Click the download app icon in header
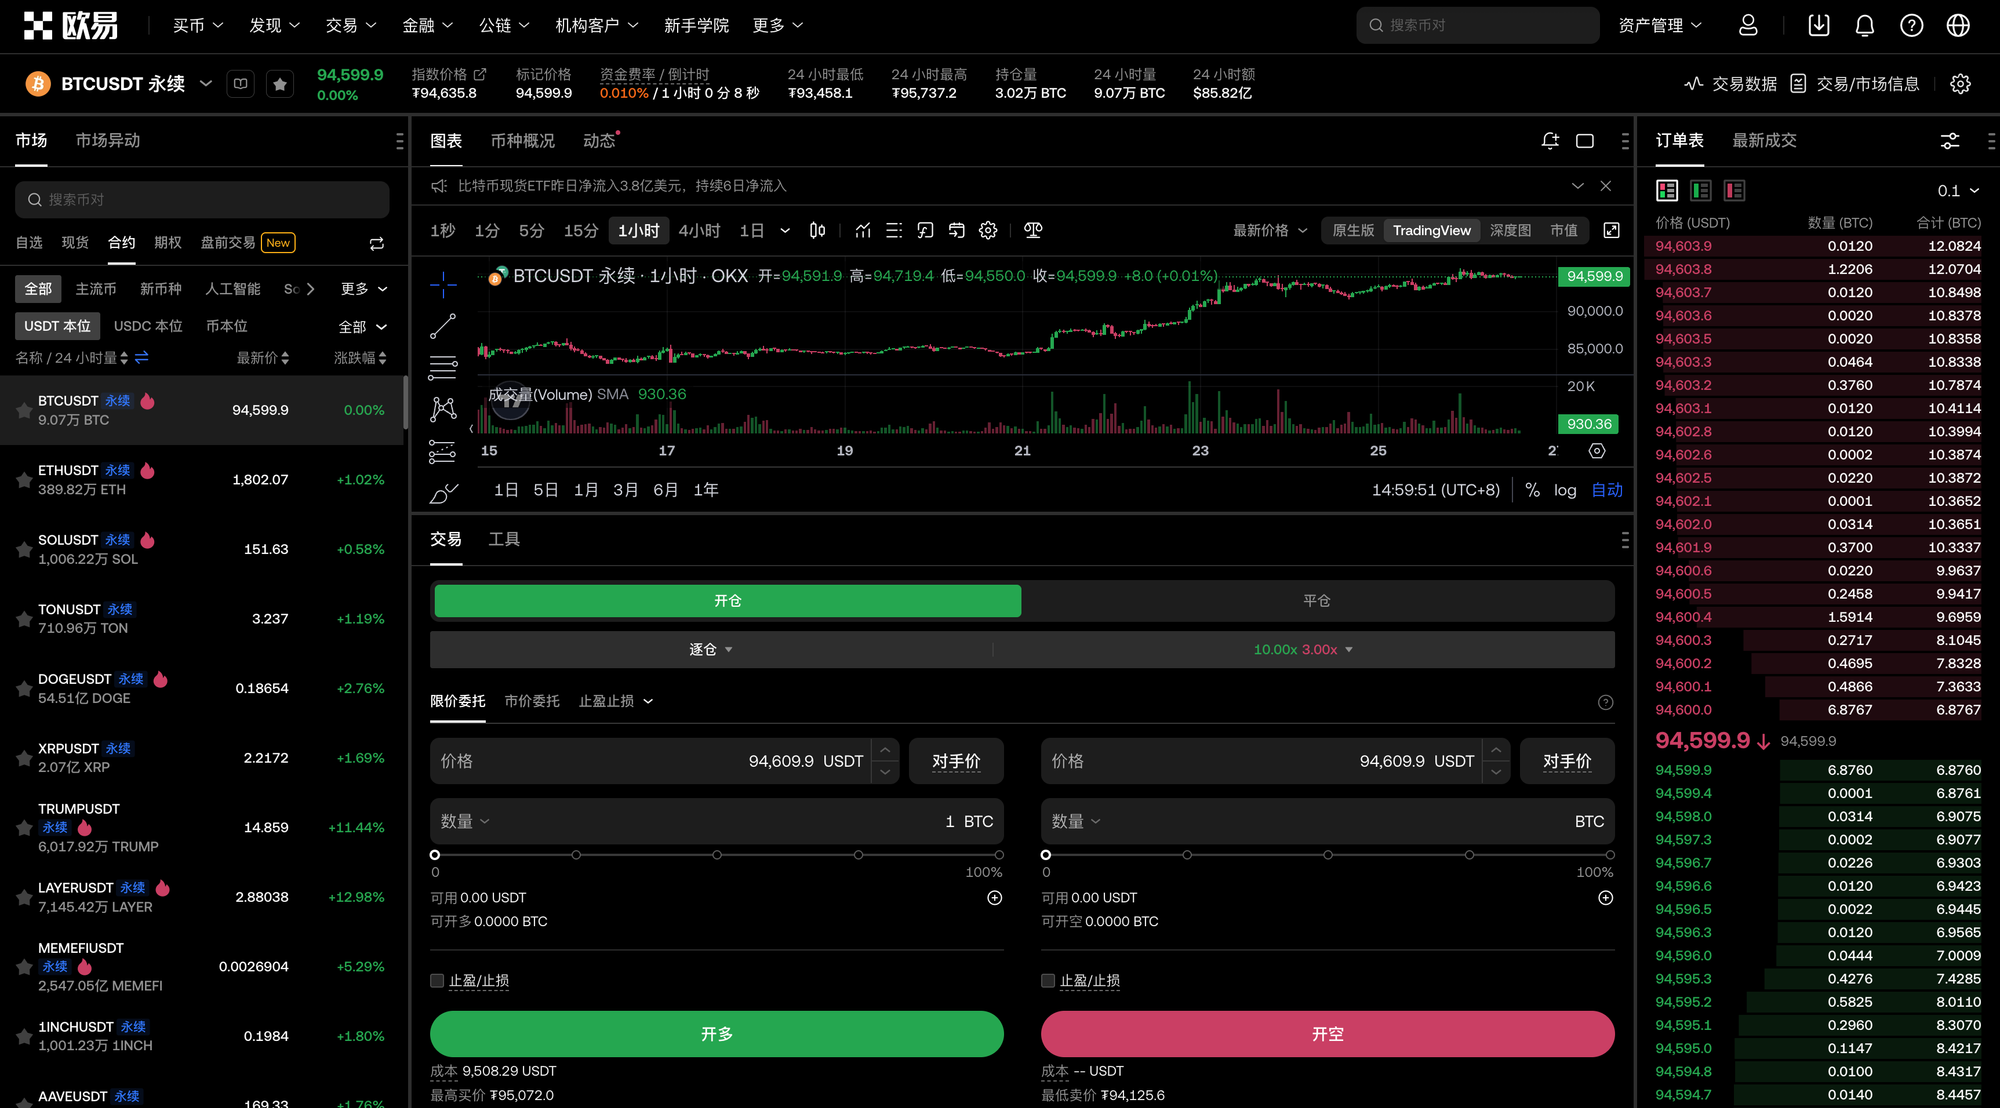The image size is (2000, 1108). pos(1818,26)
